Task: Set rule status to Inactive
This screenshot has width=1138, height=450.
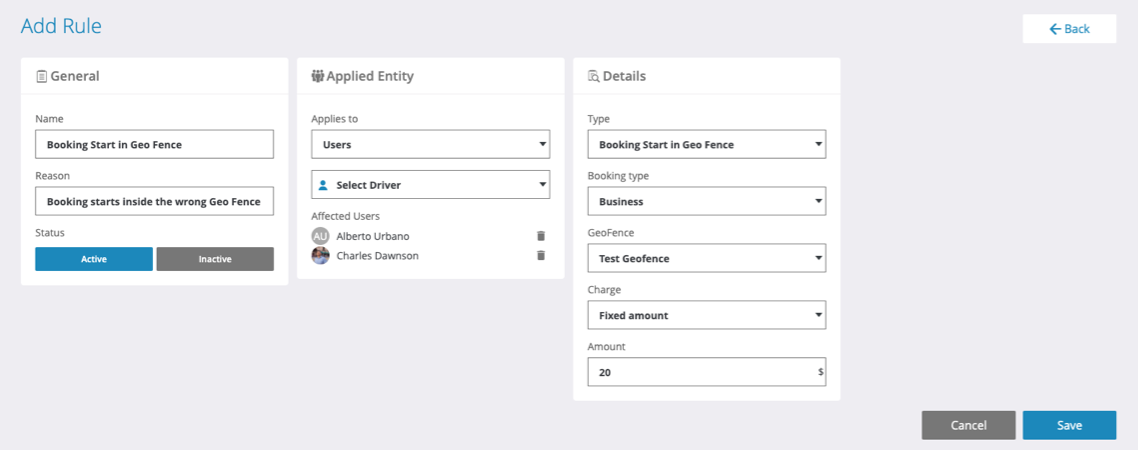Action: (x=215, y=259)
